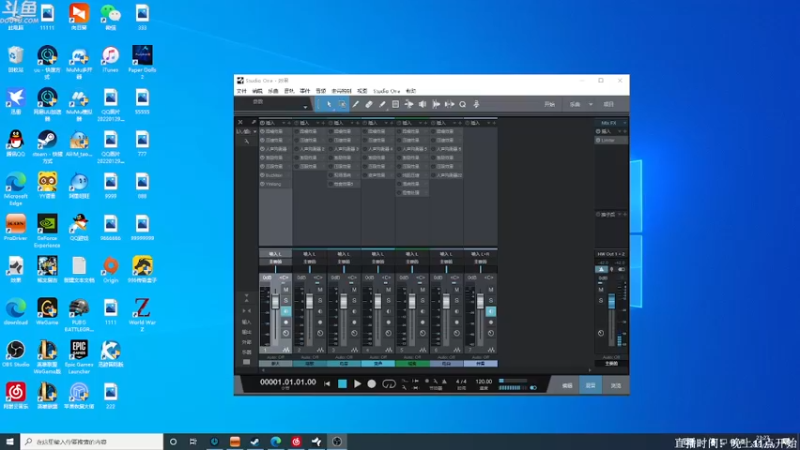Toggle monitor button on channel 1
The width and height of the screenshot is (800, 450).
pos(286,311)
